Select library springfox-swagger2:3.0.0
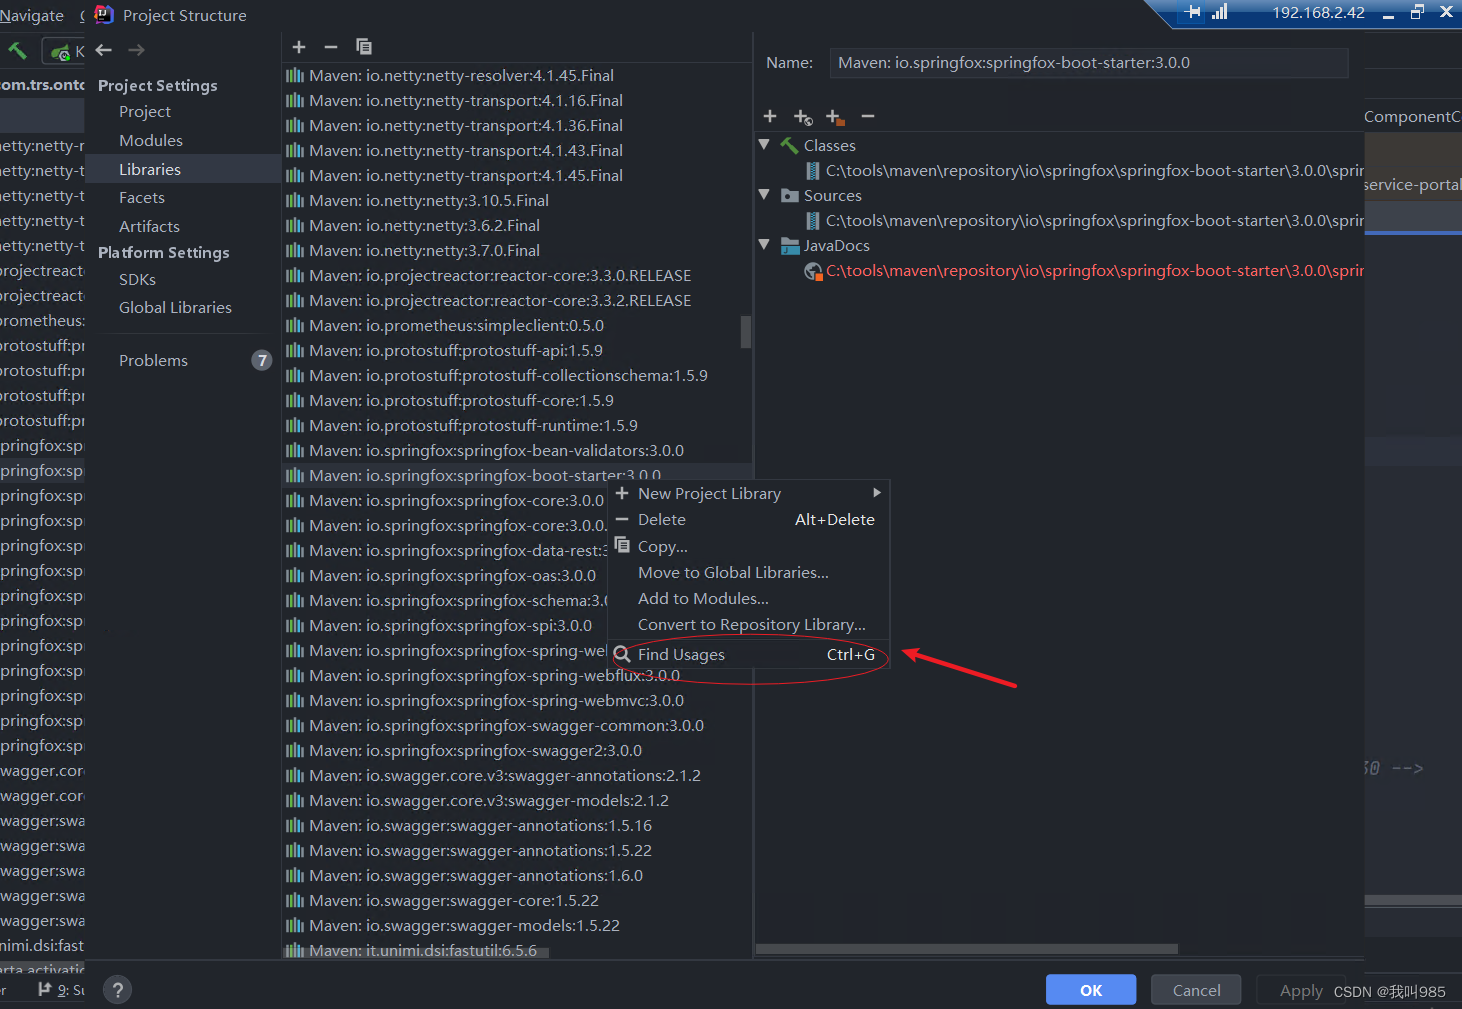 tap(517, 751)
